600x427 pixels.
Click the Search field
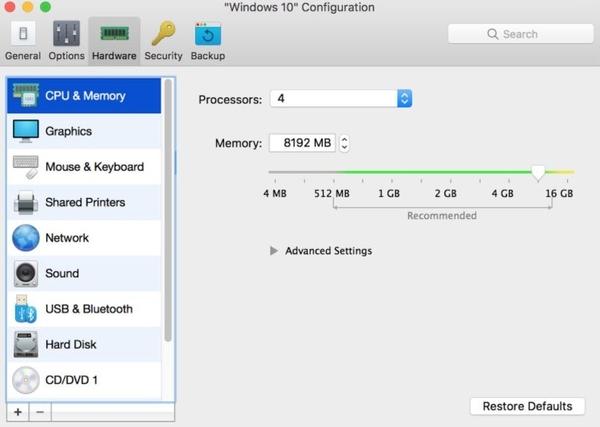click(520, 34)
